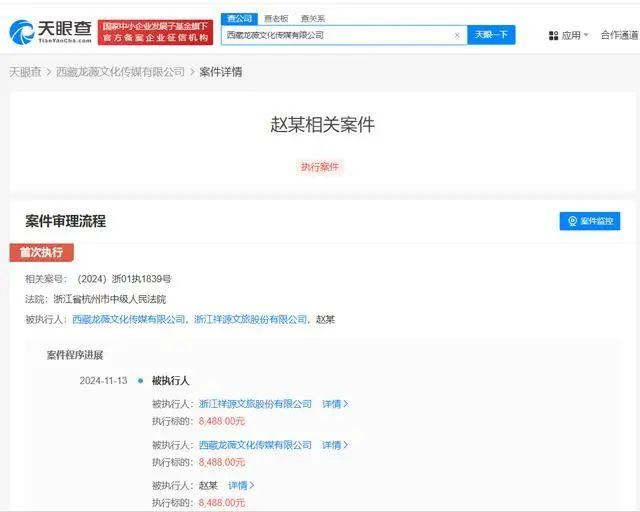Clear search field with the X icon
The image size is (640, 512).
[457, 36]
